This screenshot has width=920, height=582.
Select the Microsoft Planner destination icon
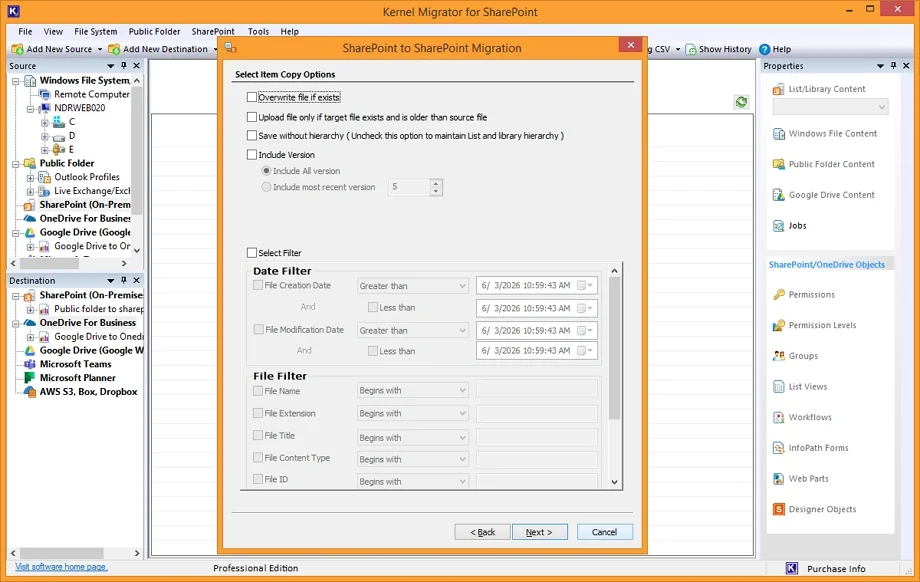pos(29,378)
